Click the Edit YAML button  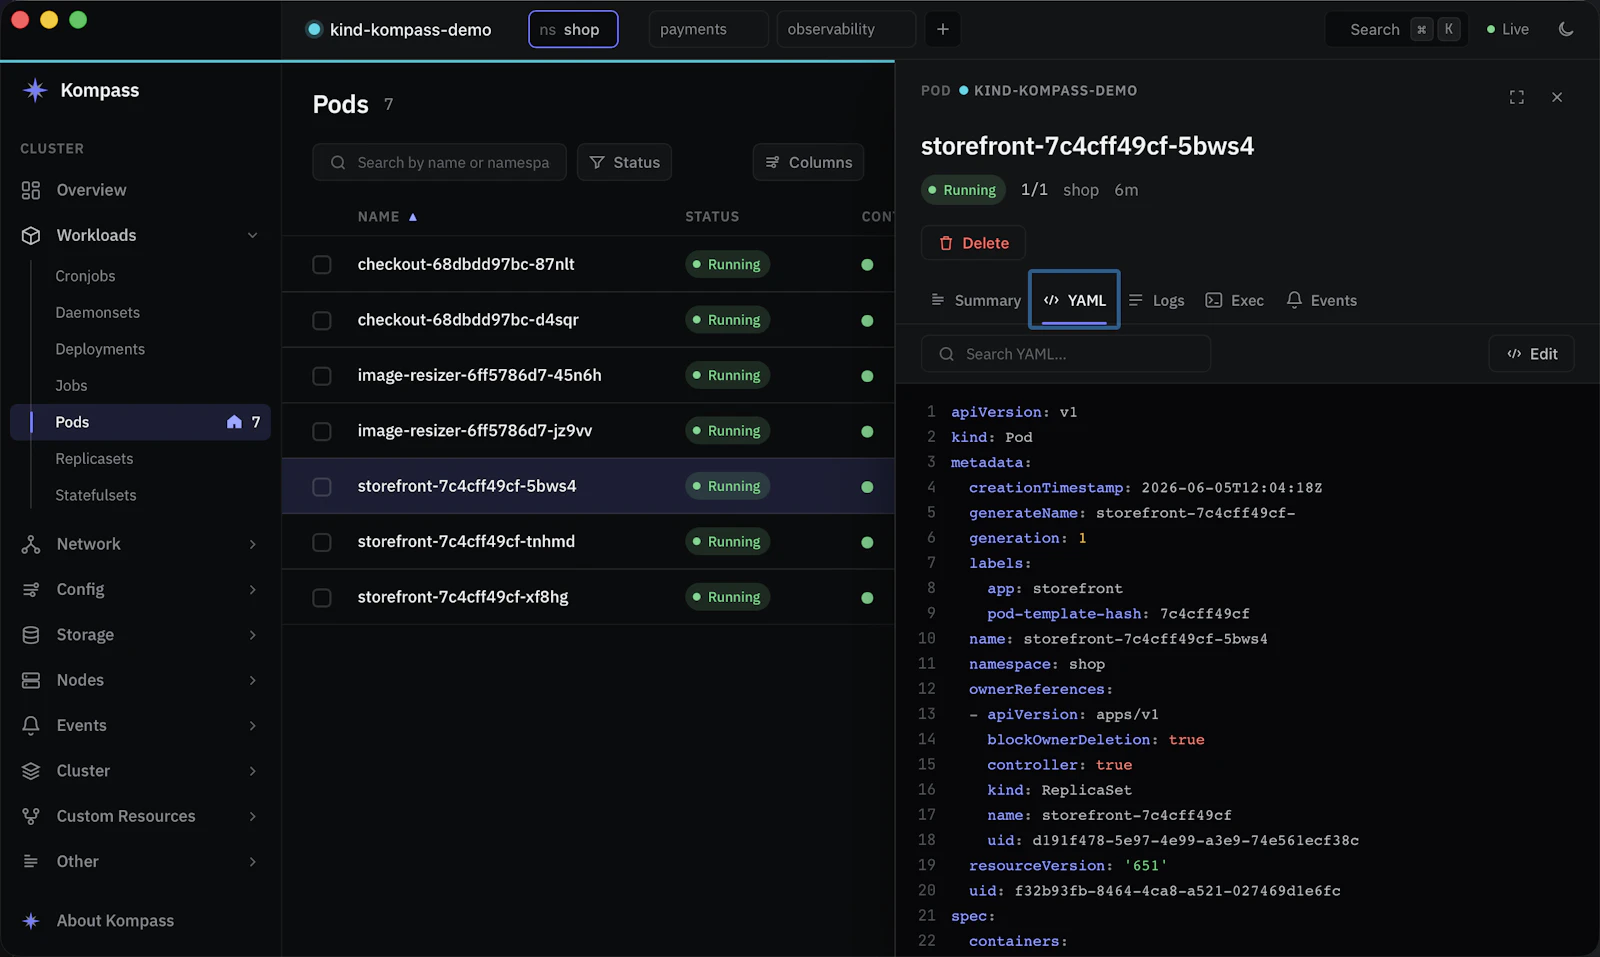pos(1531,354)
